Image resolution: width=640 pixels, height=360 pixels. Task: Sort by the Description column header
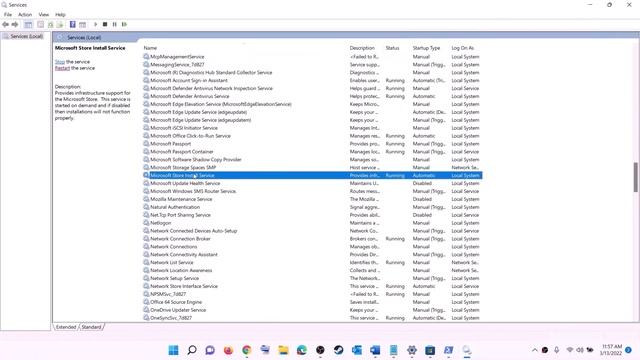pos(362,48)
